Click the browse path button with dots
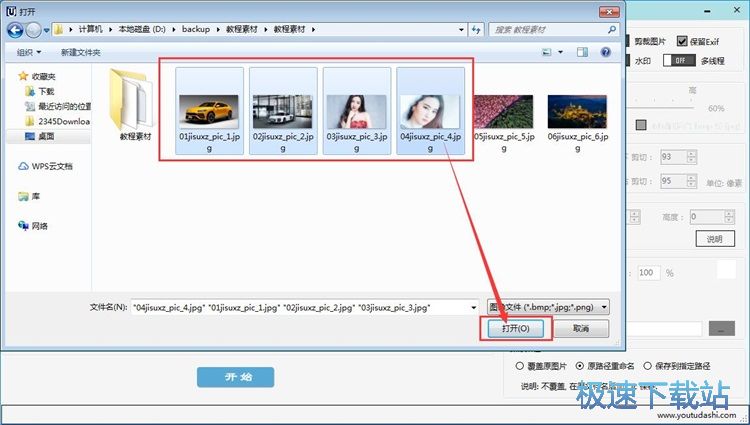 [721, 328]
